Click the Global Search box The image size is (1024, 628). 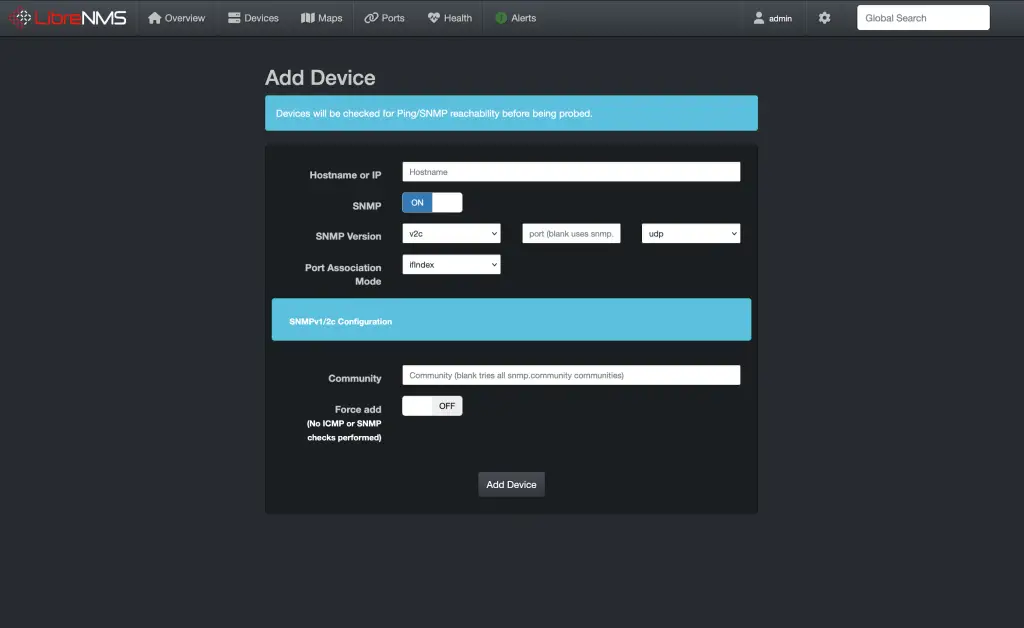[x=922, y=17]
